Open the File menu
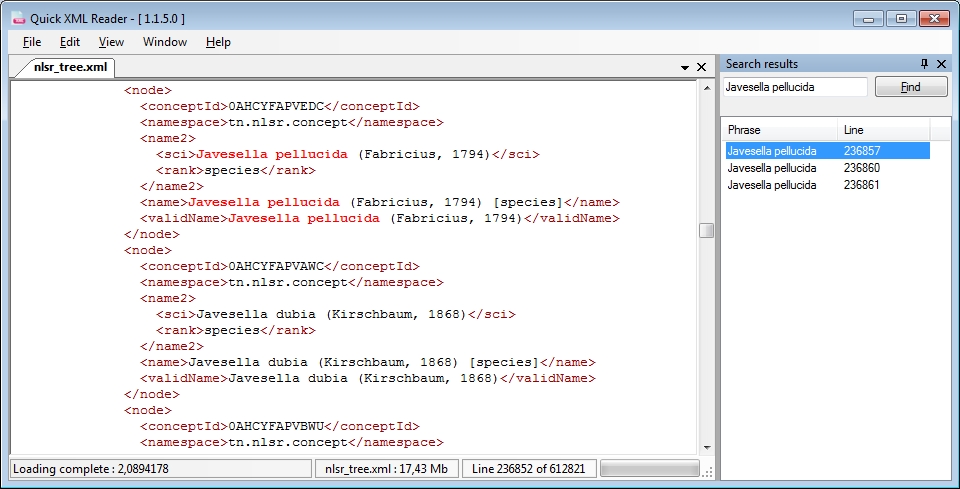Image resolution: width=960 pixels, height=489 pixels. click(32, 42)
